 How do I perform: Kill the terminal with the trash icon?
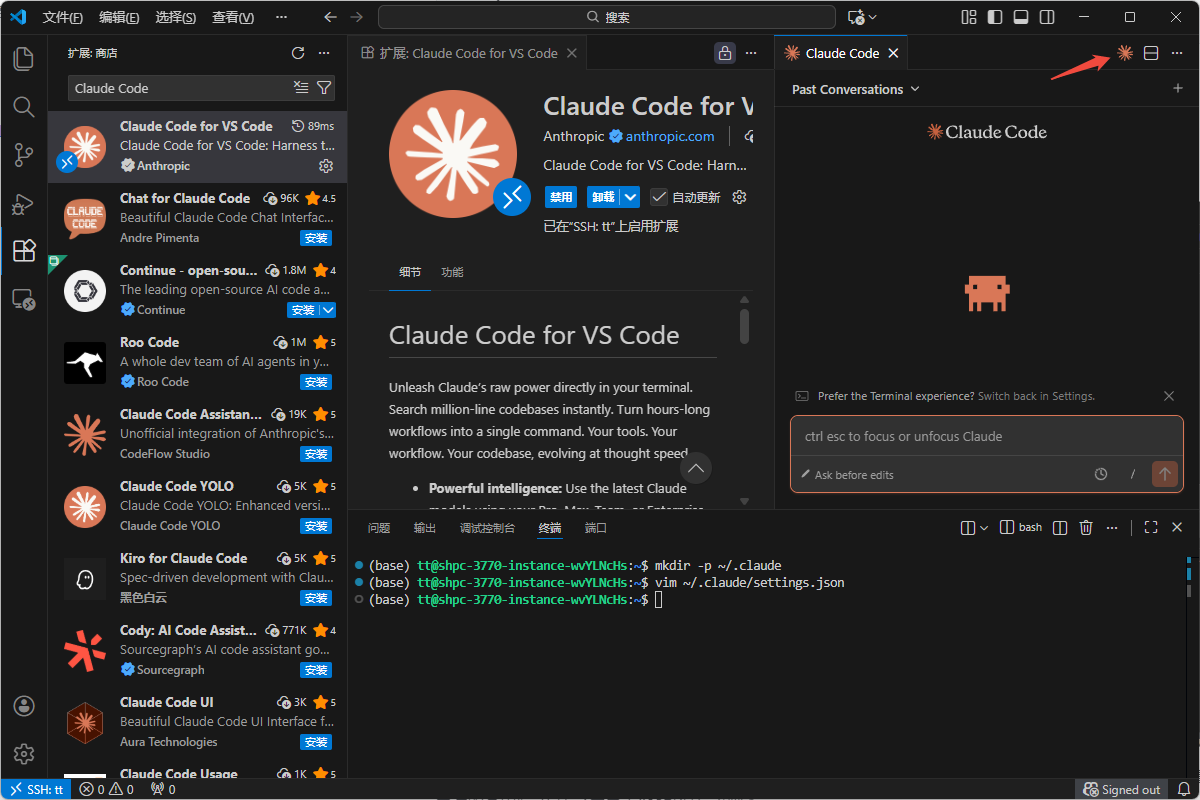click(1086, 527)
